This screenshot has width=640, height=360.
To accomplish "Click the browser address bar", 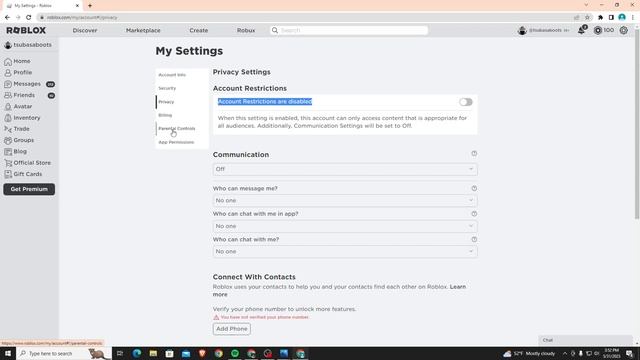I will tap(306, 18).
